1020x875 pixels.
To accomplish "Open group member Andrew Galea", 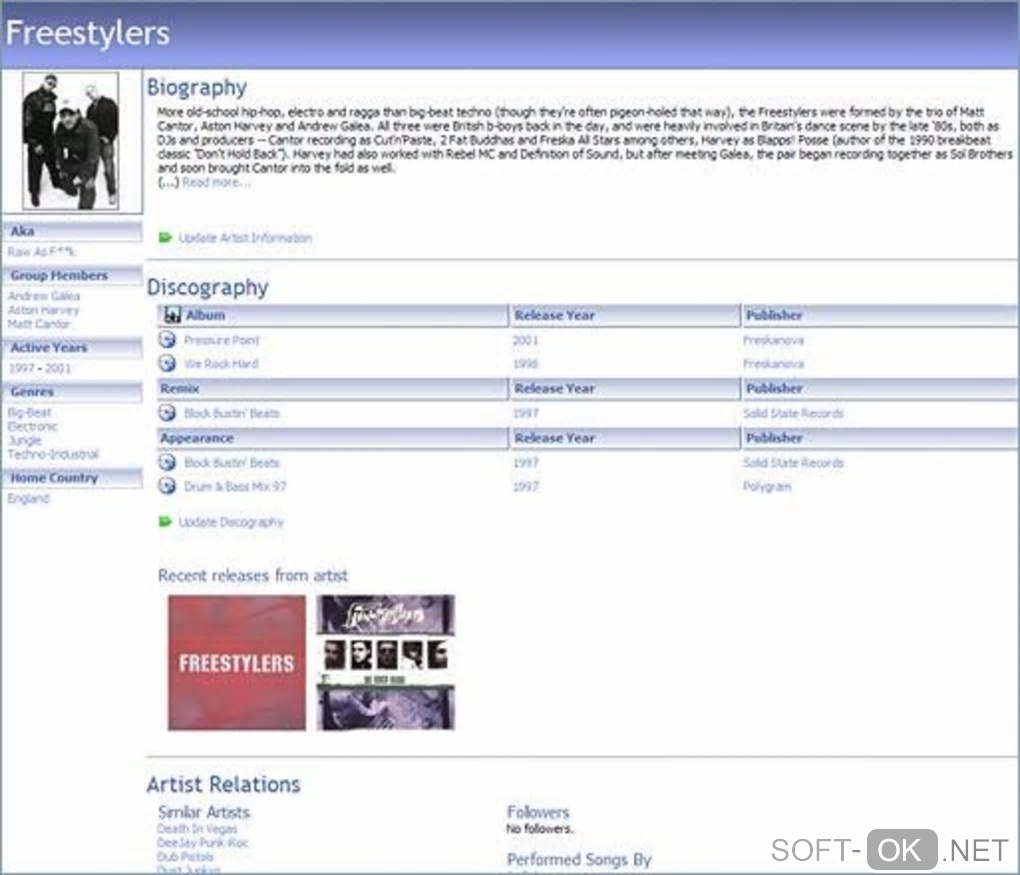I will tap(44, 296).
